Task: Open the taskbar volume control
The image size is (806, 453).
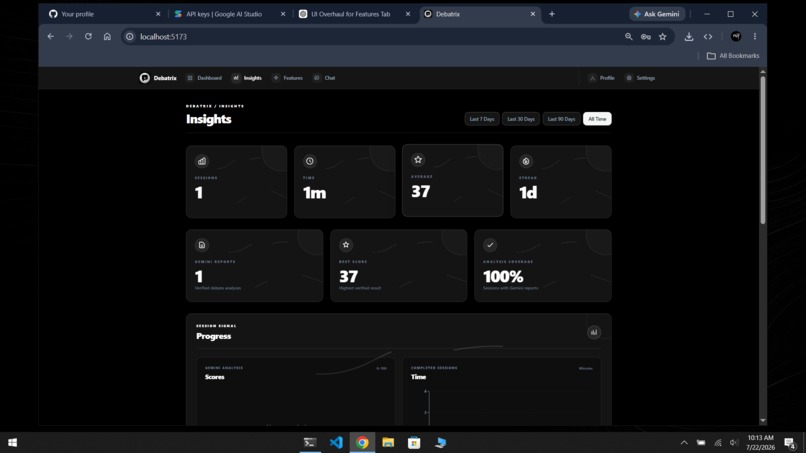Action: [734, 443]
